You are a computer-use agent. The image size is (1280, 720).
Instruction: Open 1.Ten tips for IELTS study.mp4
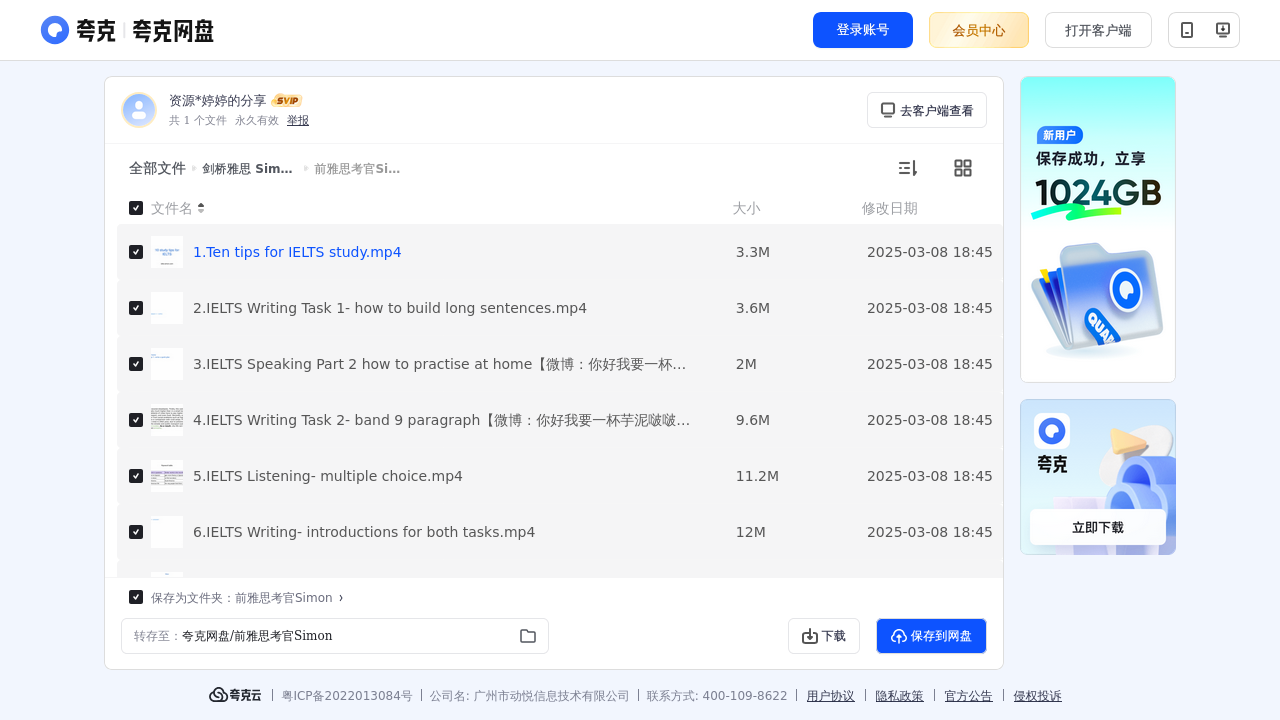coord(297,252)
